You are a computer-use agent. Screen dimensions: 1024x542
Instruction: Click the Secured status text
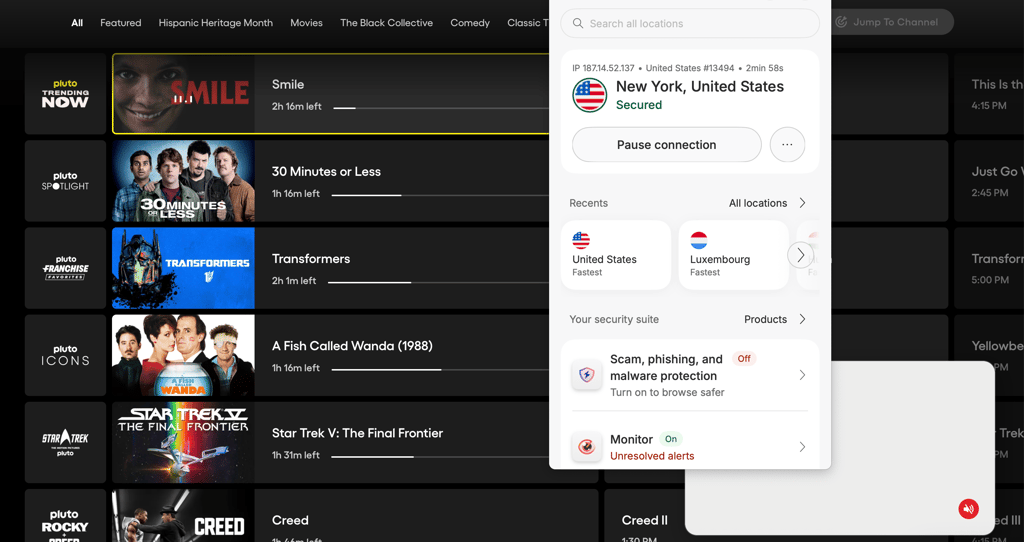[639, 105]
